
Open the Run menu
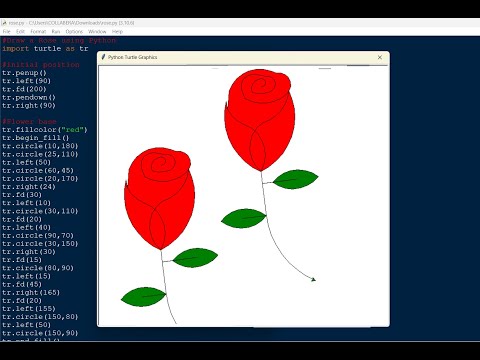tap(56, 32)
